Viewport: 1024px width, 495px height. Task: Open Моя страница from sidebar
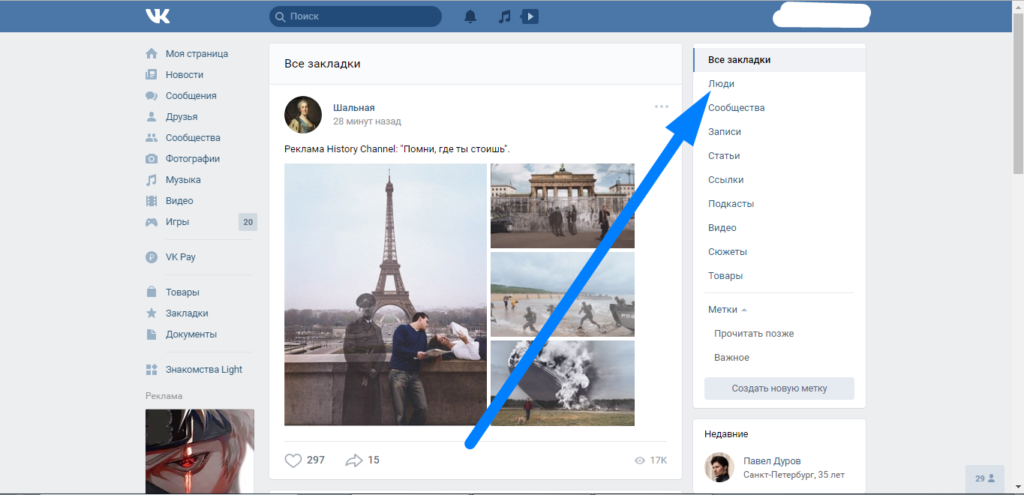coord(197,54)
